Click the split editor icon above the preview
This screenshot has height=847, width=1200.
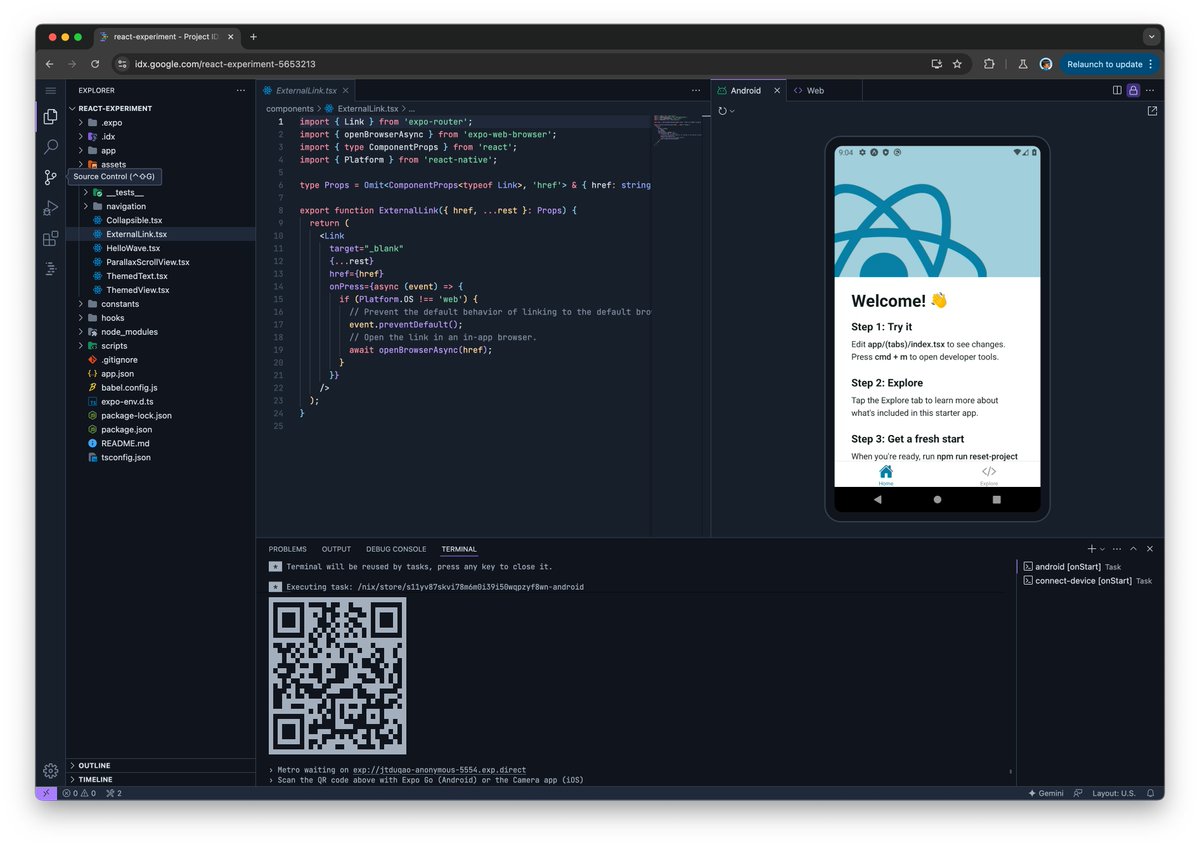[1116, 89]
